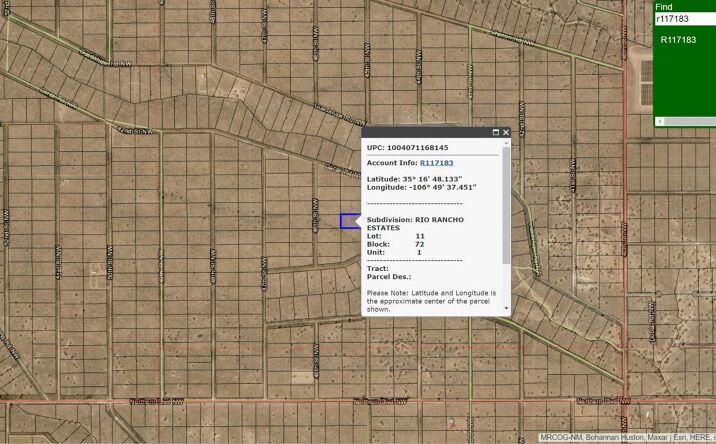716x444 pixels.
Task: Click the solar array beside the Find panel
Action: point(646,82)
